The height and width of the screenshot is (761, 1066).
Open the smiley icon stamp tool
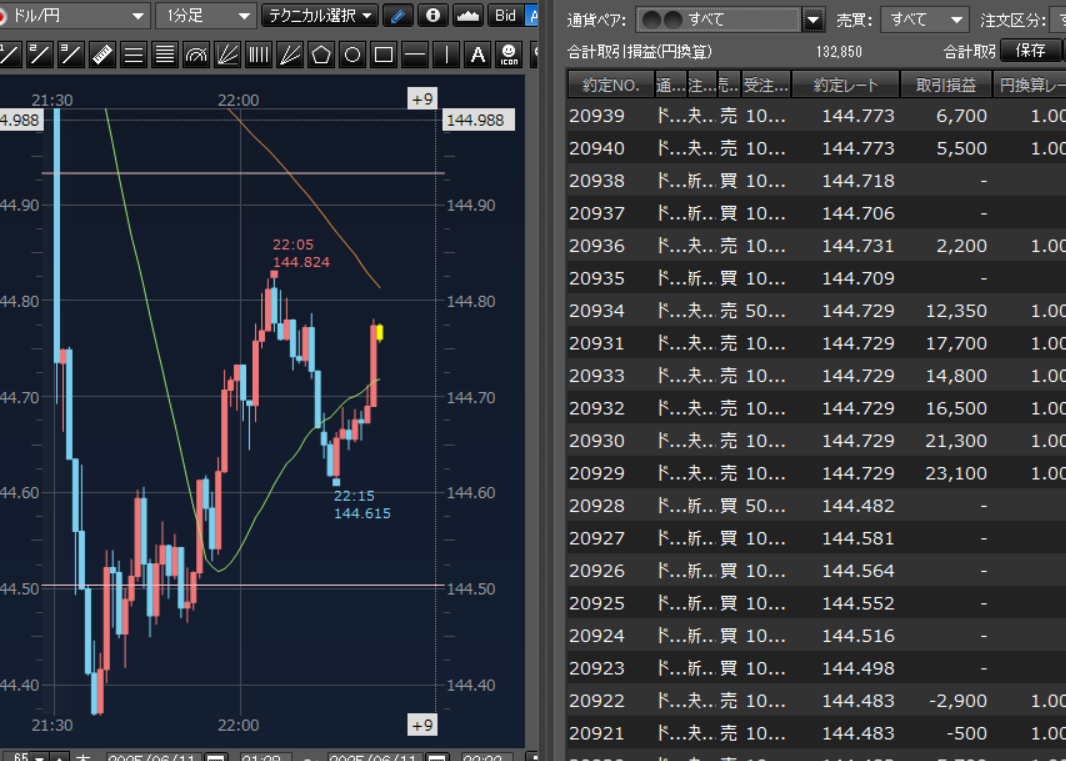[x=509, y=55]
